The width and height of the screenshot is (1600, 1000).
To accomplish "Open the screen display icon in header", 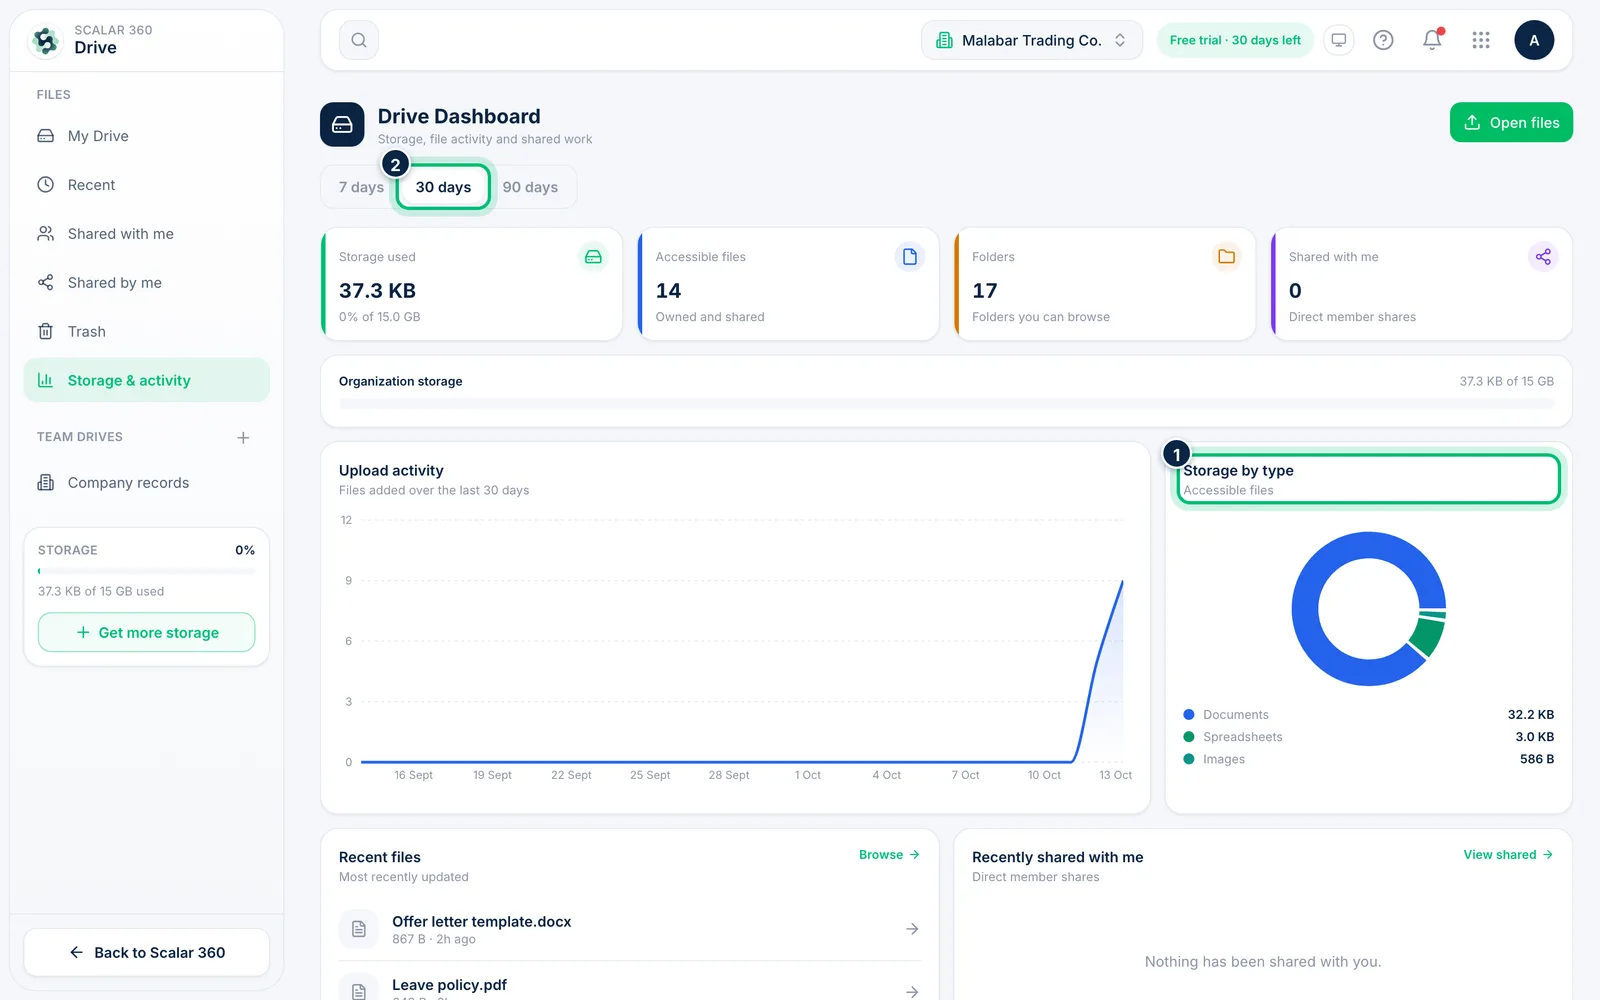I will click(x=1338, y=40).
